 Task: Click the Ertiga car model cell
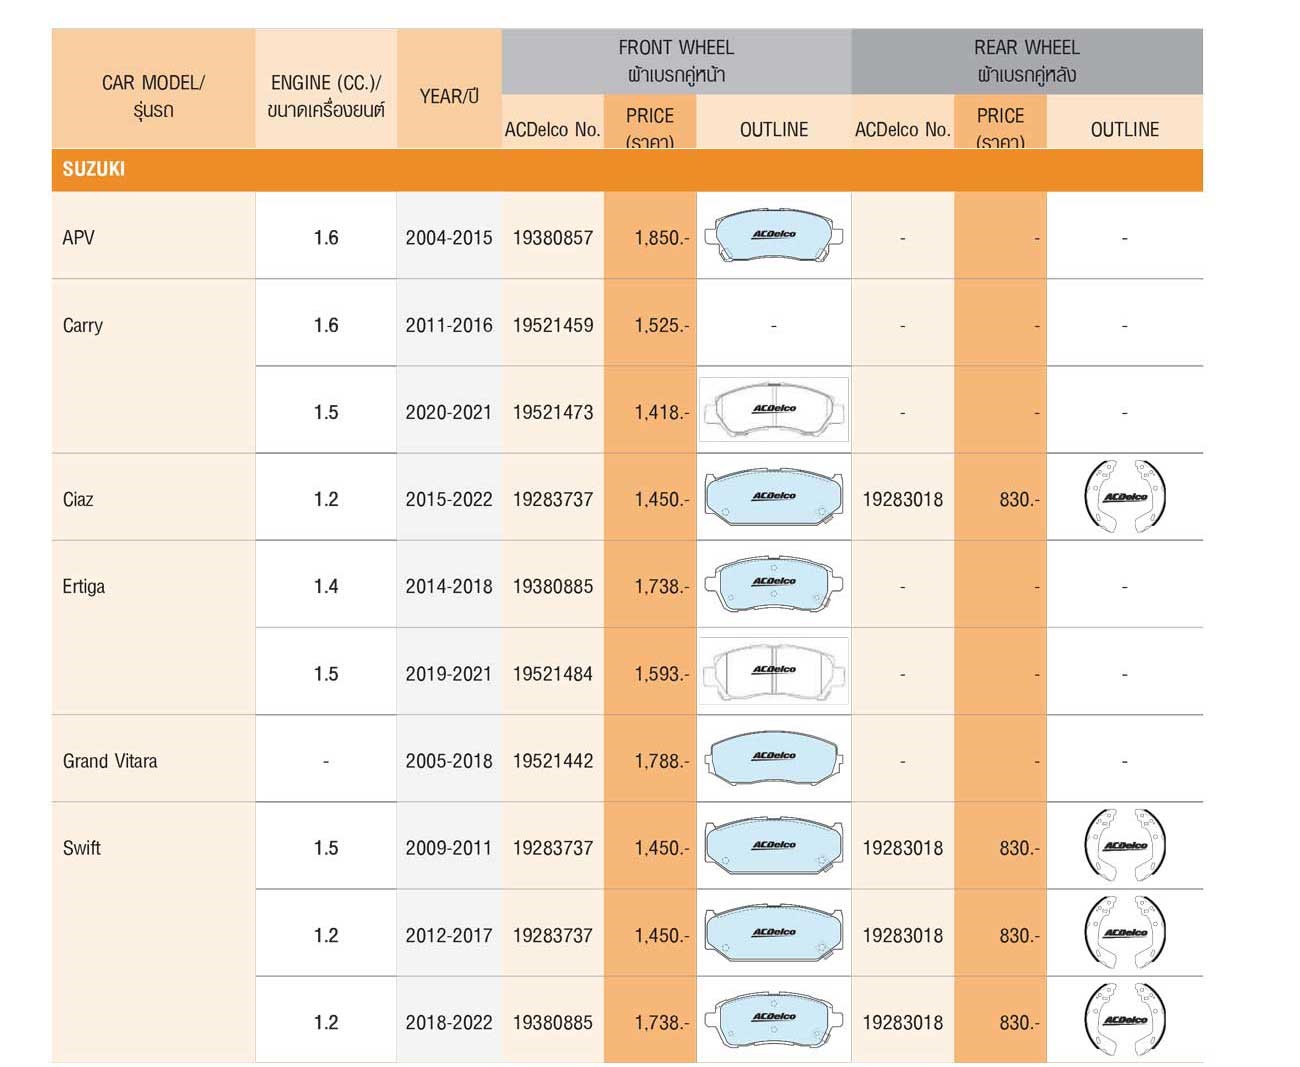153,628
